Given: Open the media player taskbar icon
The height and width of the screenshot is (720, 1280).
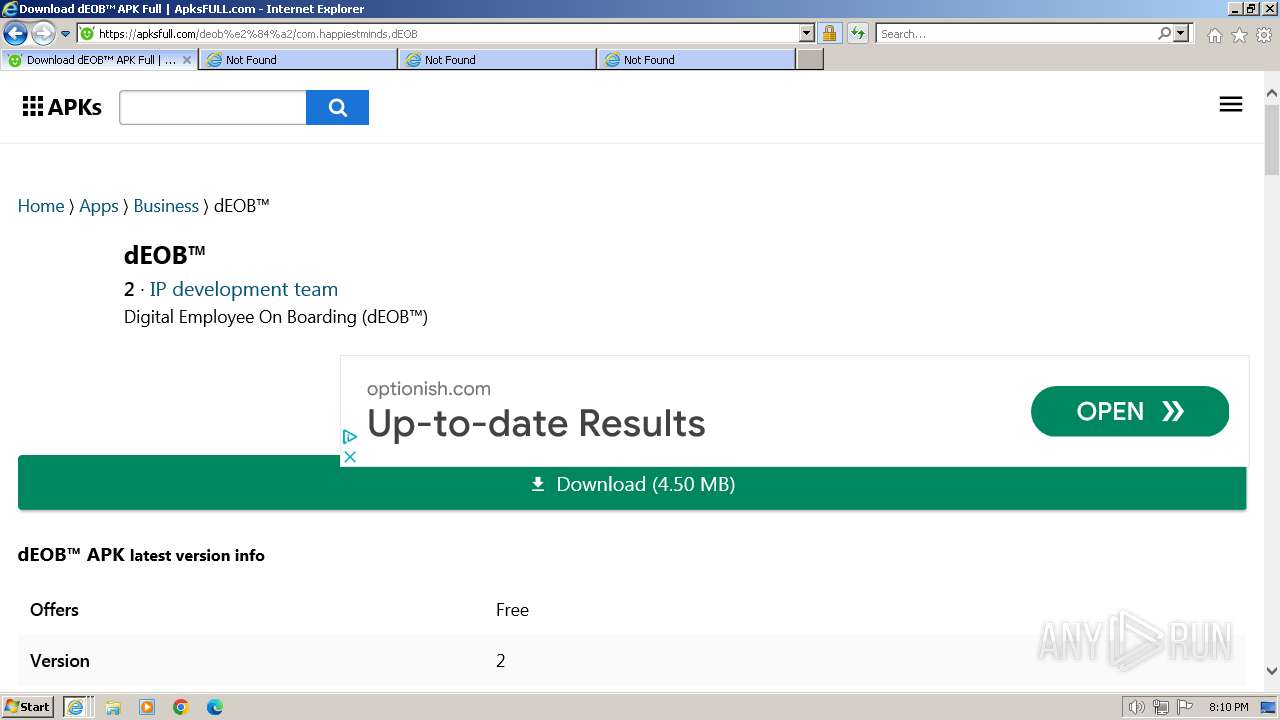Looking at the screenshot, I should click(x=147, y=707).
